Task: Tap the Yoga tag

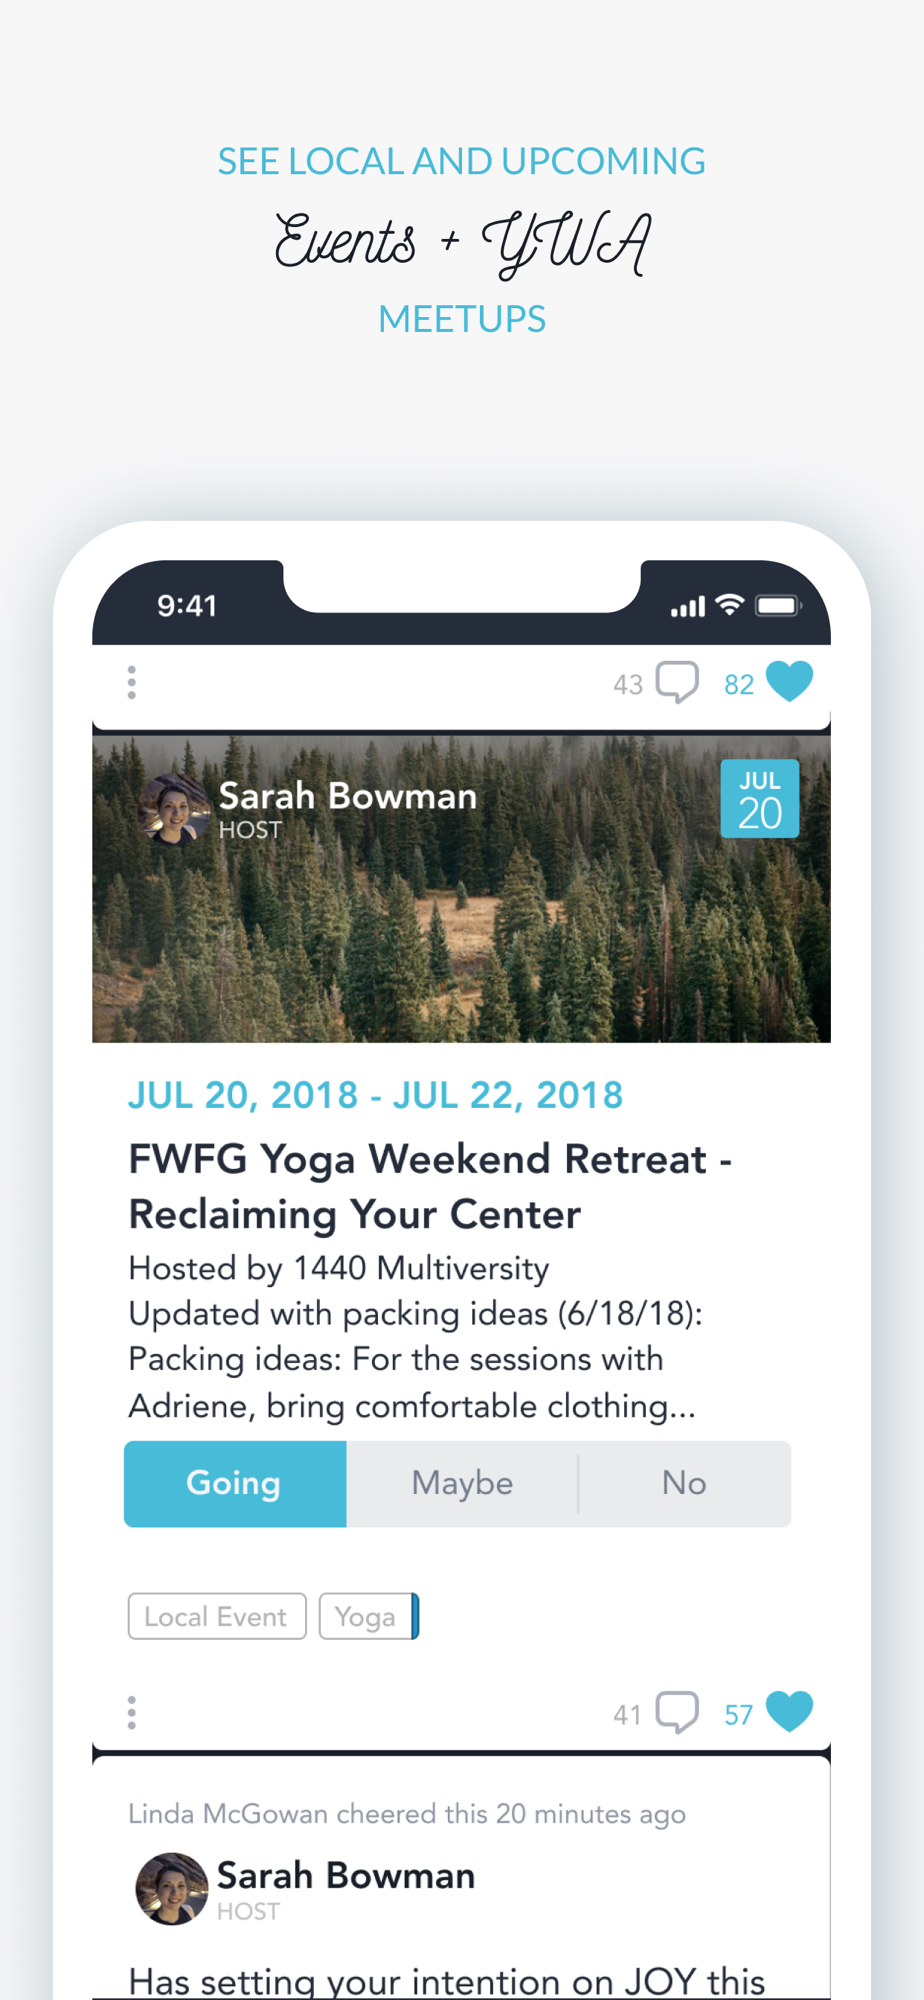Action: pos(366,1617)
